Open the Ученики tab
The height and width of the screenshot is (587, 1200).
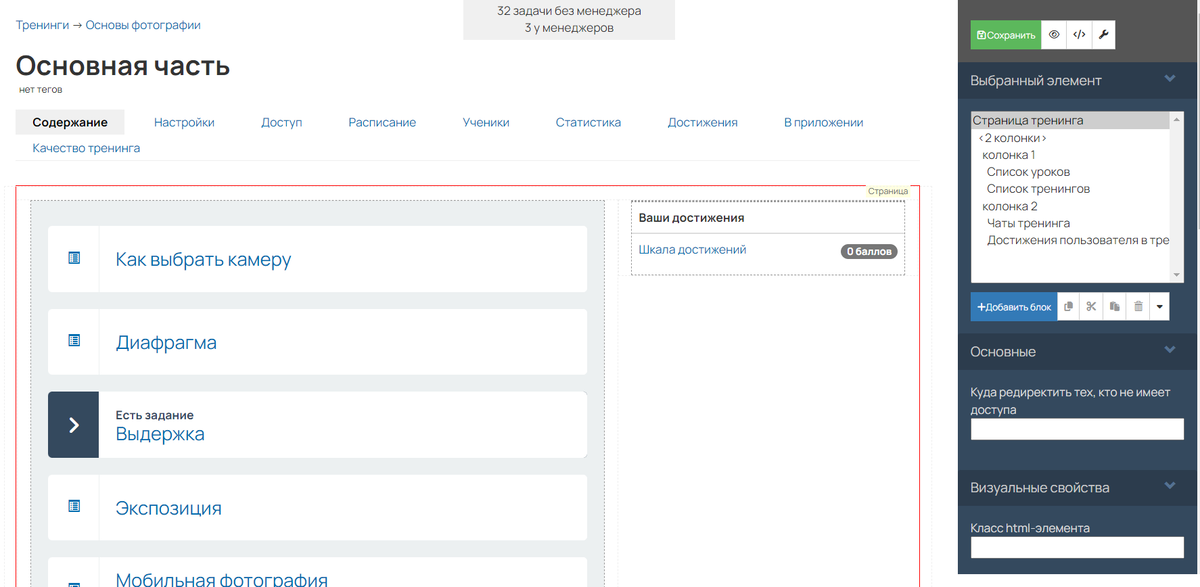pyautogui.click(x=486, y=122)
